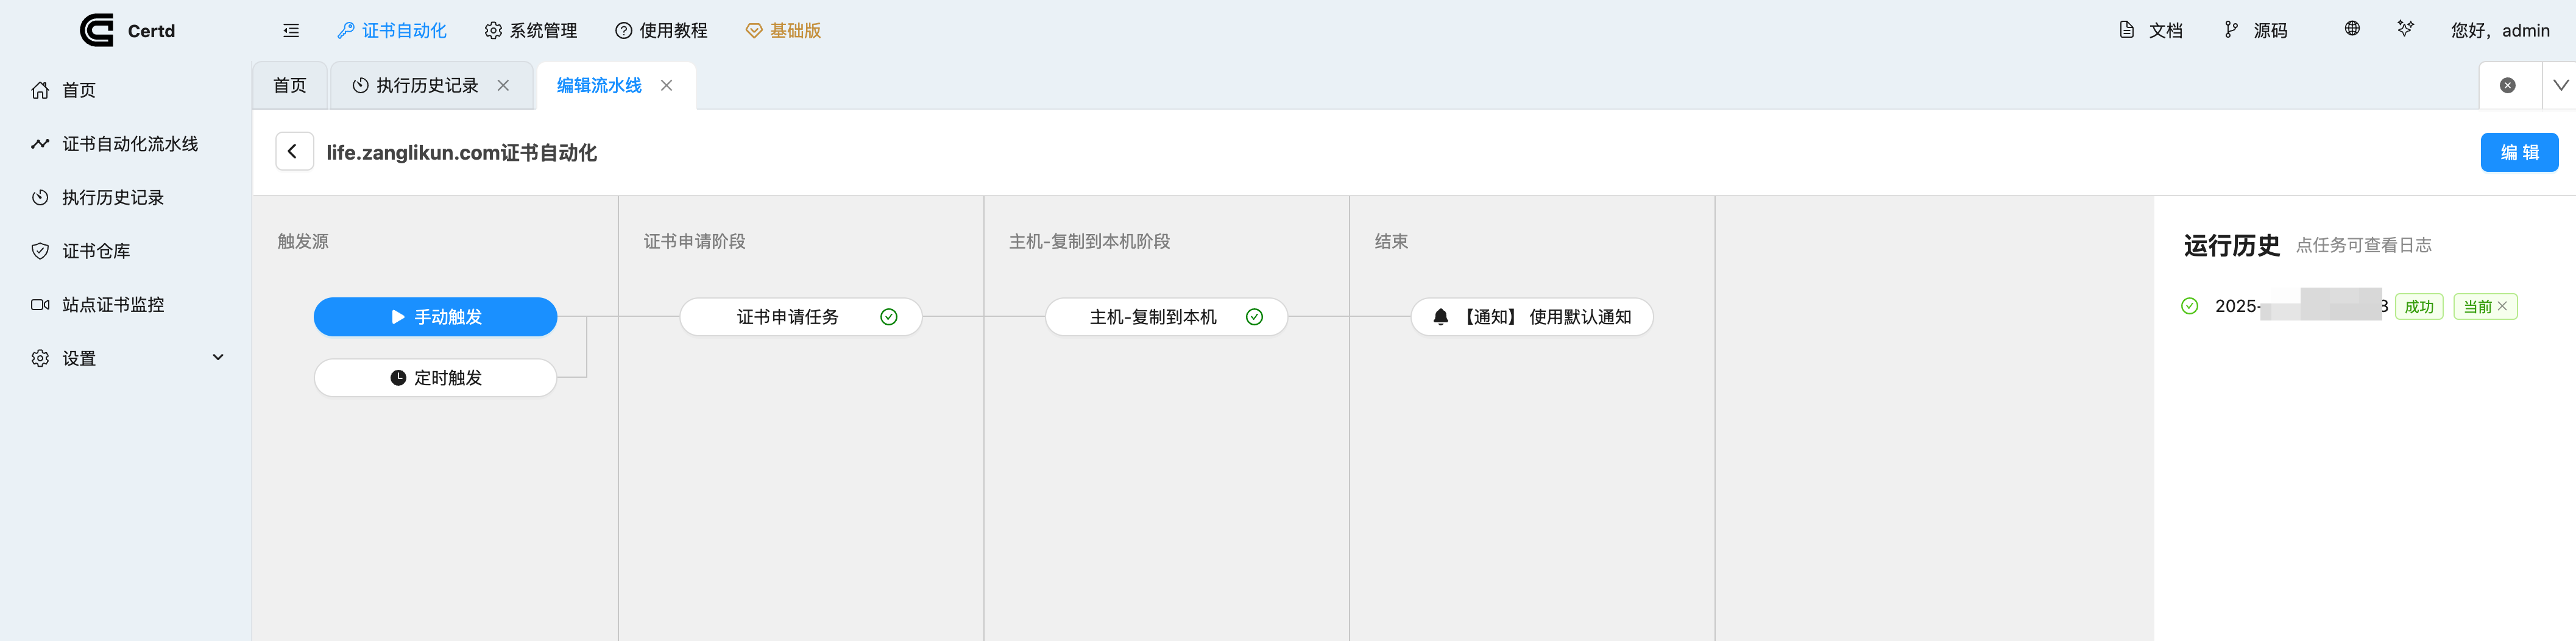
Task: Expand the 设置 sidebar menu
Action: pos(217,358)
